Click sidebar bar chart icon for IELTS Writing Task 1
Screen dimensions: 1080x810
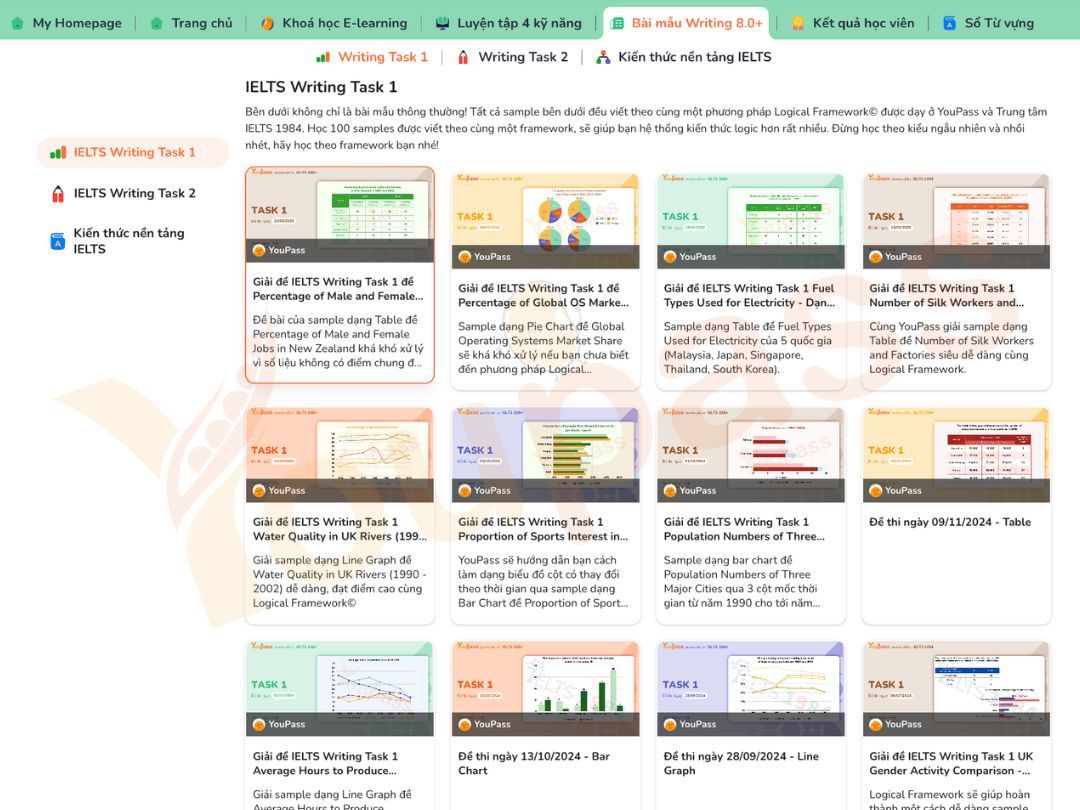click(x=58, y=152)
